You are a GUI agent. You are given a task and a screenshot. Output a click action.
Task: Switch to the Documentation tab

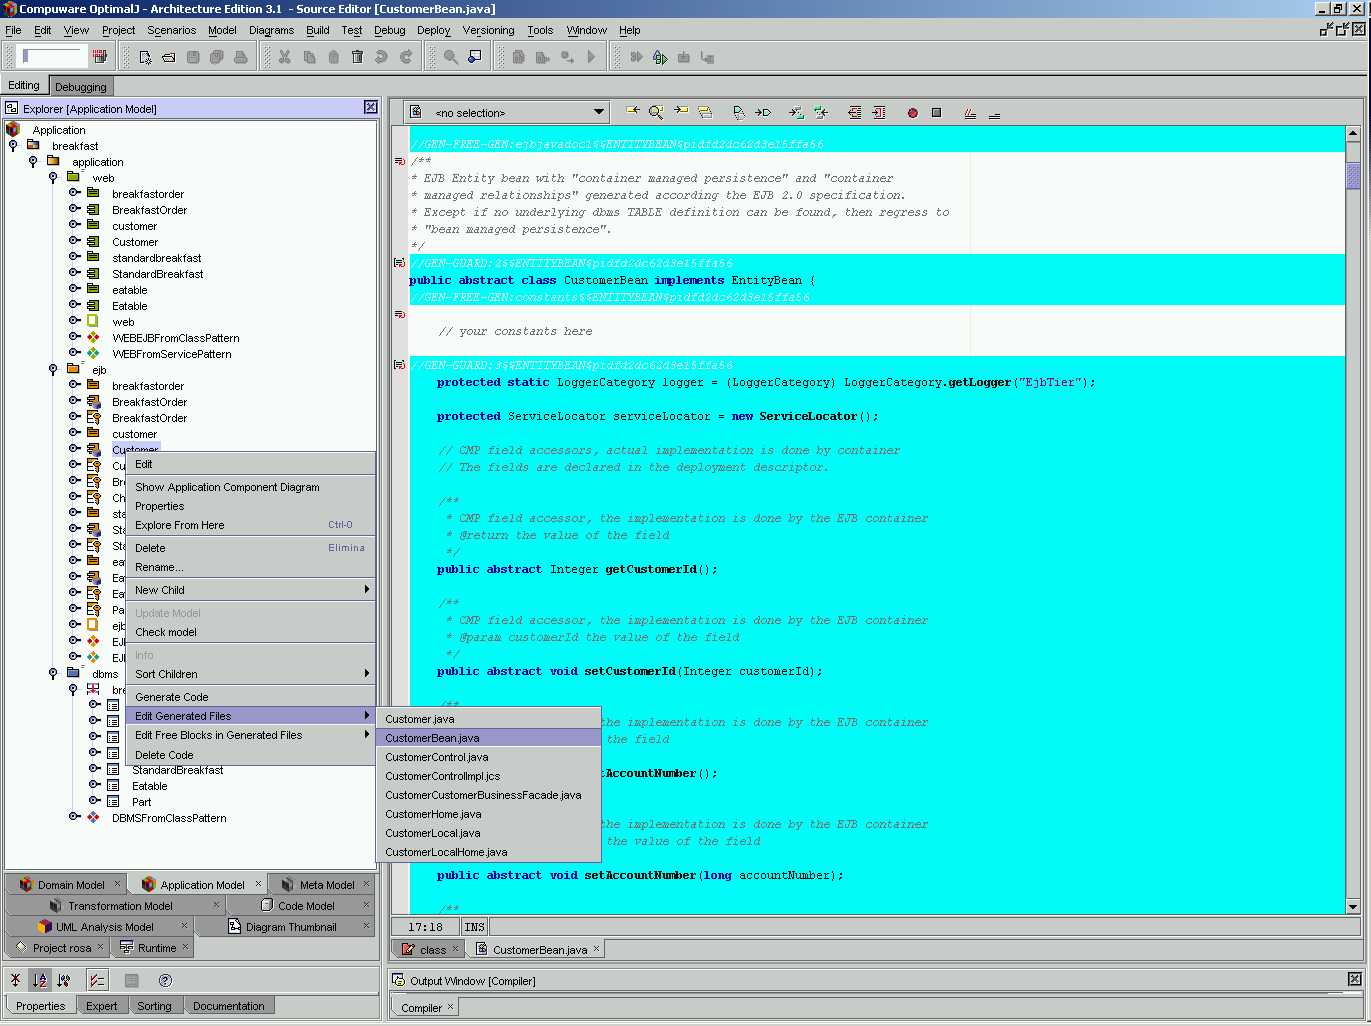coord(229,1006)
